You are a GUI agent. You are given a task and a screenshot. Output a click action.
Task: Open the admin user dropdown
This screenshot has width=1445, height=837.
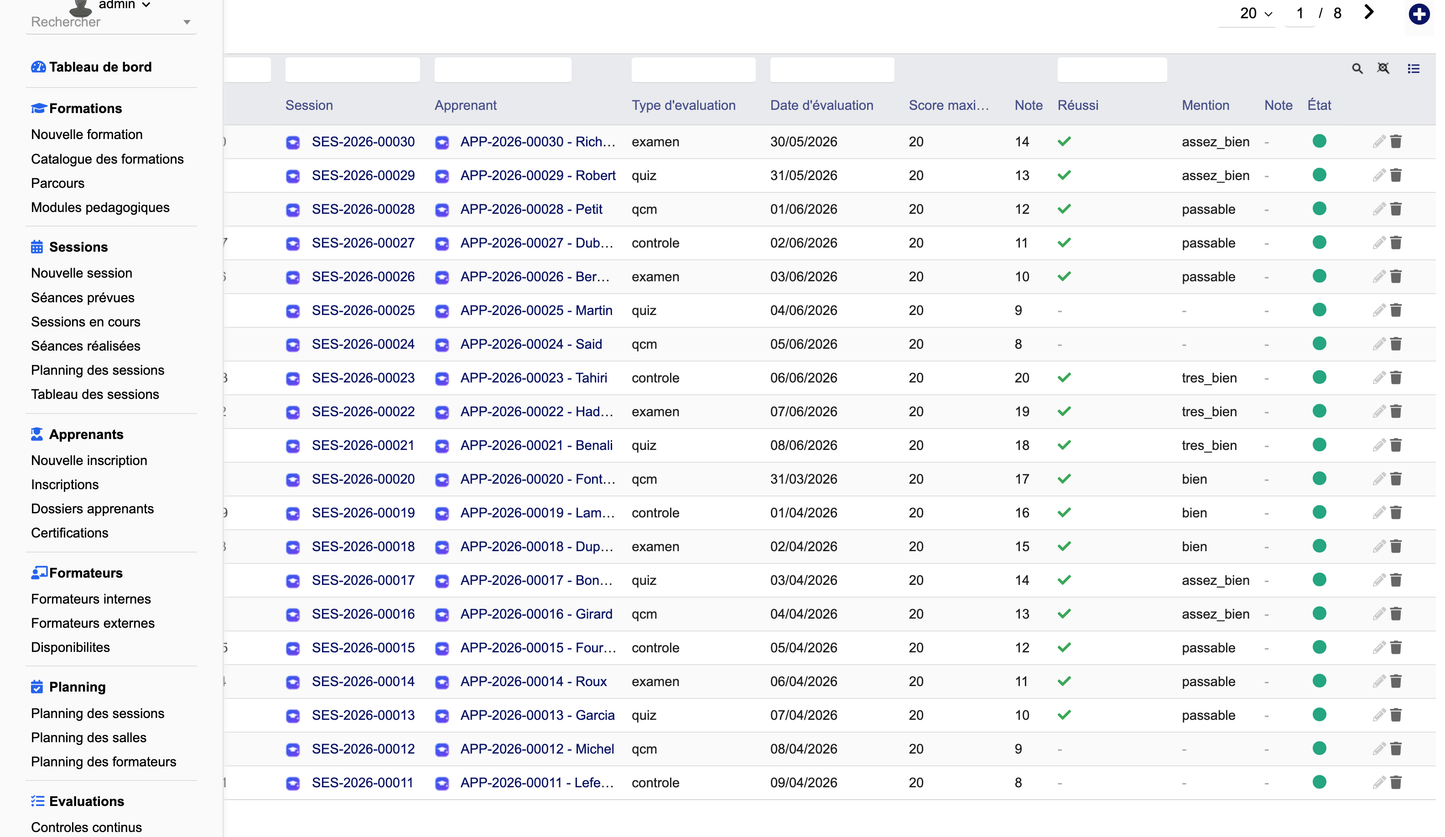(124, 5)
